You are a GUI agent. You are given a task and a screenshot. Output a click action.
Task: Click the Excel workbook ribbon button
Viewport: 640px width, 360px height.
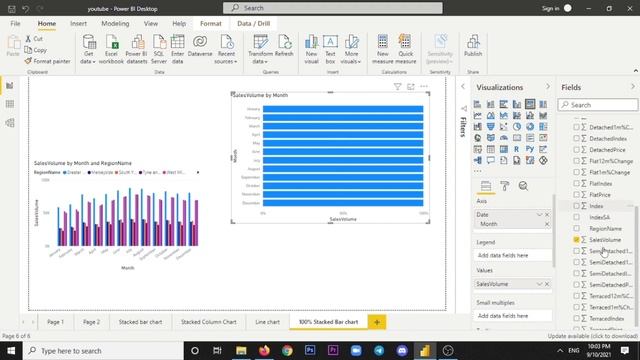(111, 49)
